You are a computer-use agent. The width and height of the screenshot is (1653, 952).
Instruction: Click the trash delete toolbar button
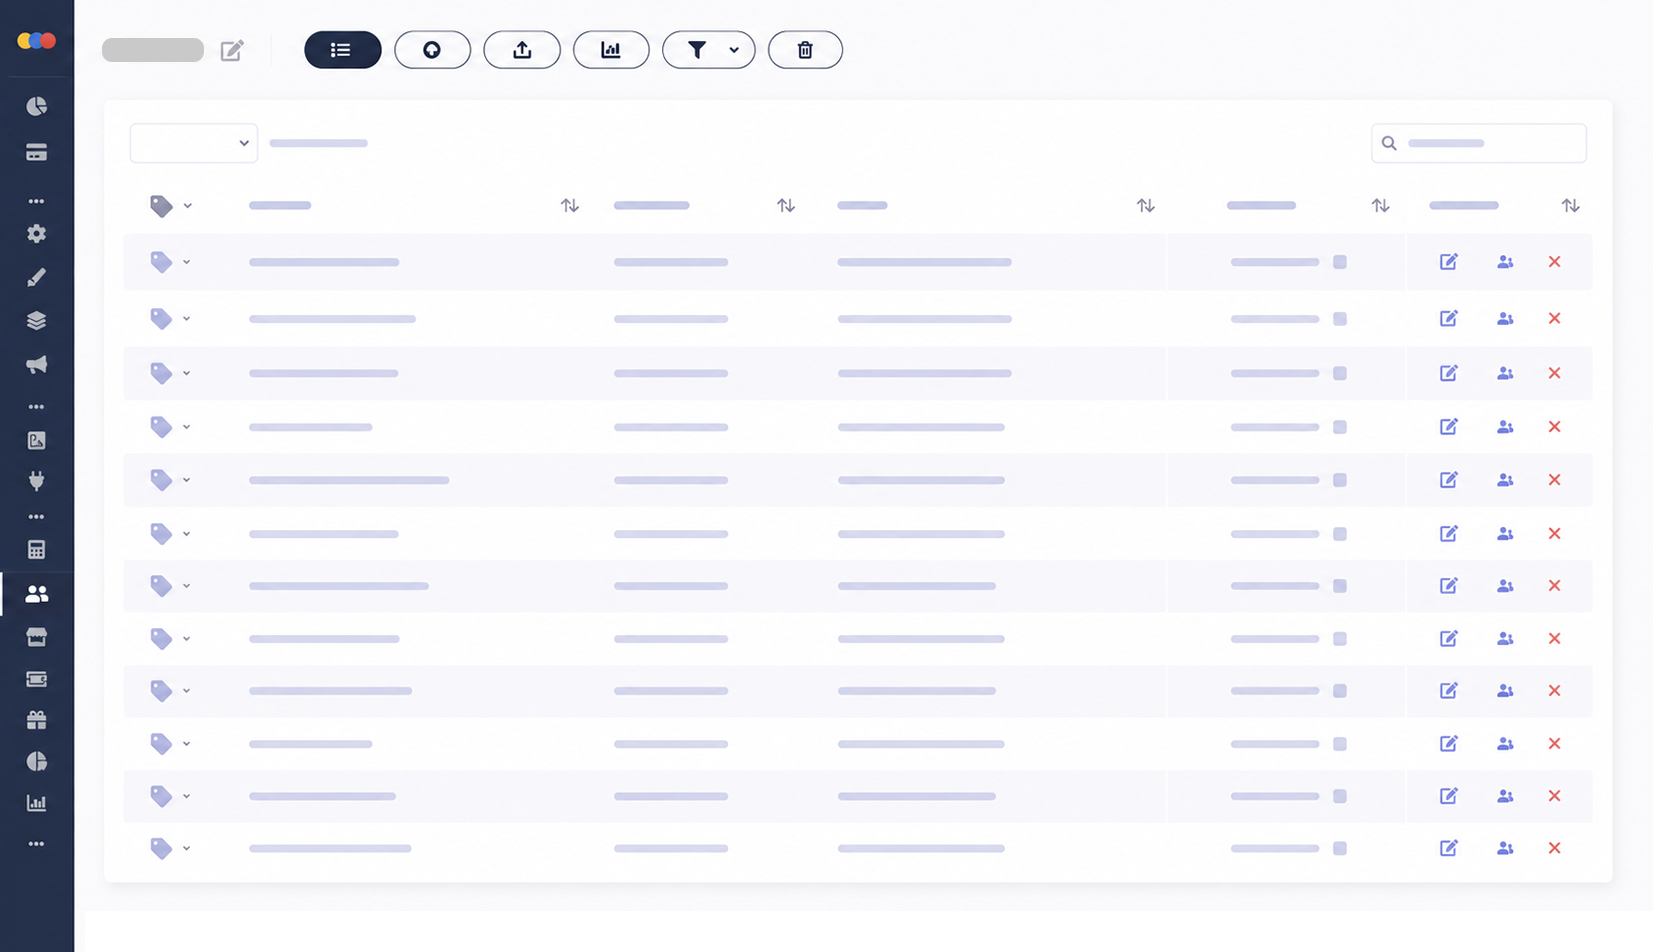805,50
